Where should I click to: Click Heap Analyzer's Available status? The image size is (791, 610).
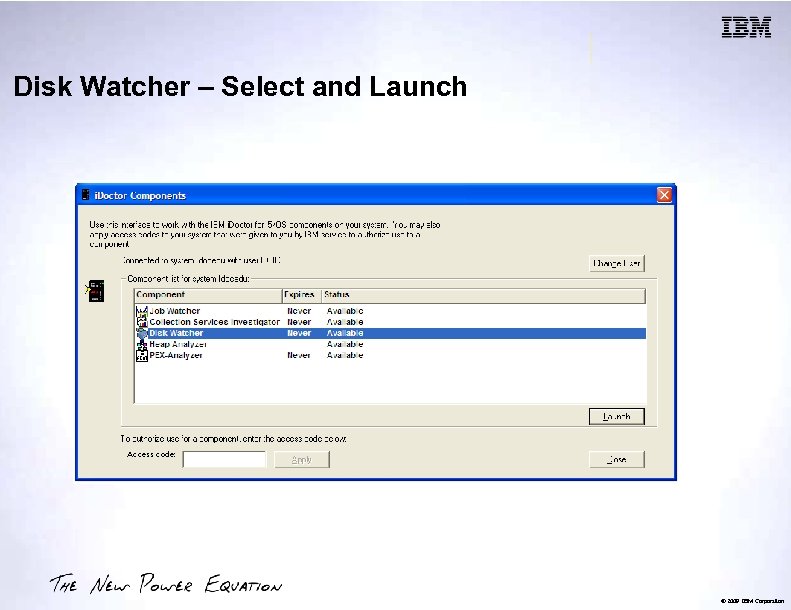click(x=345, y=344)
